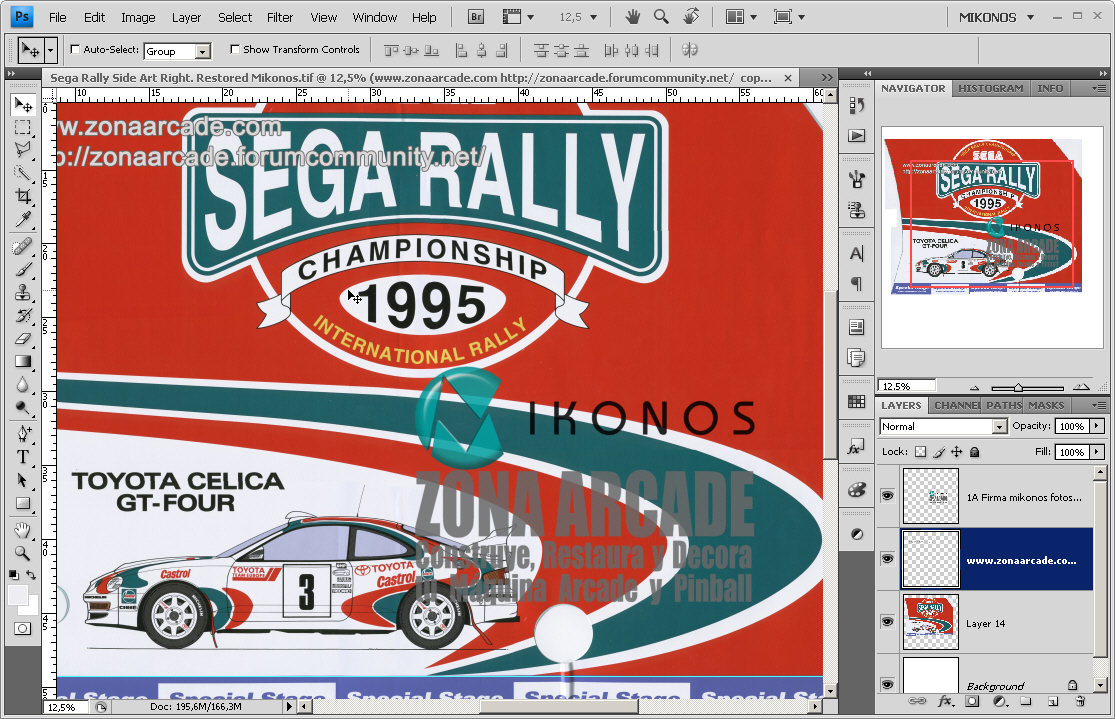The image size is (1115, 719).
Task: Open the Fill slider arrow
Action: tap(1097, 452)
